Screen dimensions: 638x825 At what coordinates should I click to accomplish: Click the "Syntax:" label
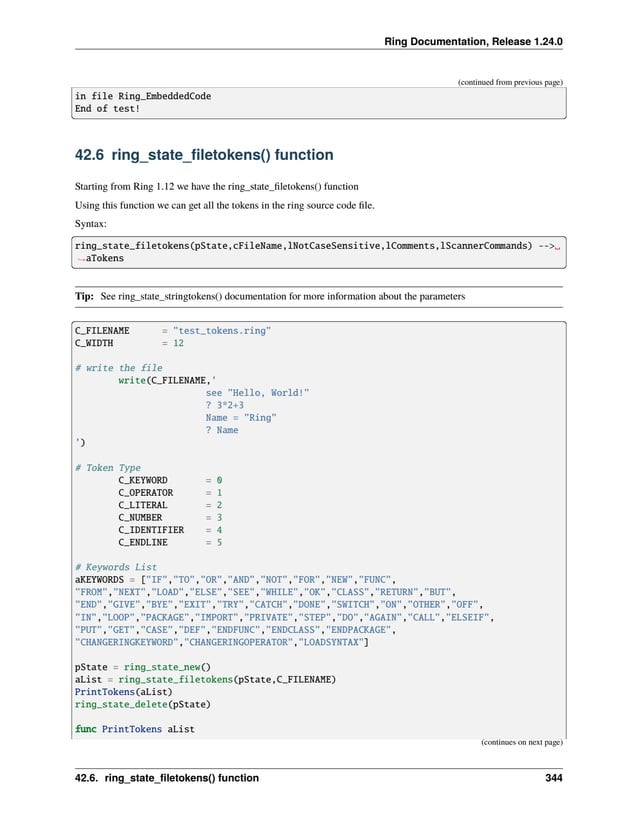coord(90,224)
